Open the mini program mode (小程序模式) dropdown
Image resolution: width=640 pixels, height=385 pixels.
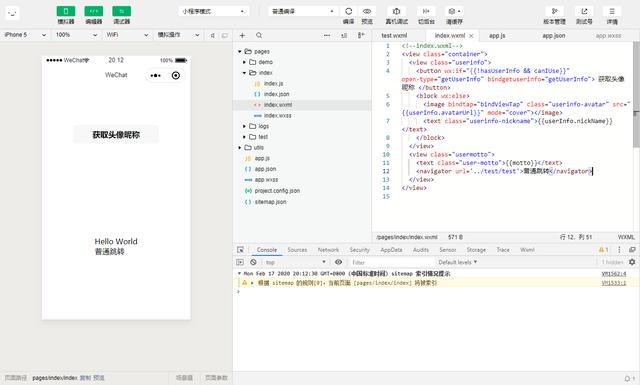click(x=213, y=11)
